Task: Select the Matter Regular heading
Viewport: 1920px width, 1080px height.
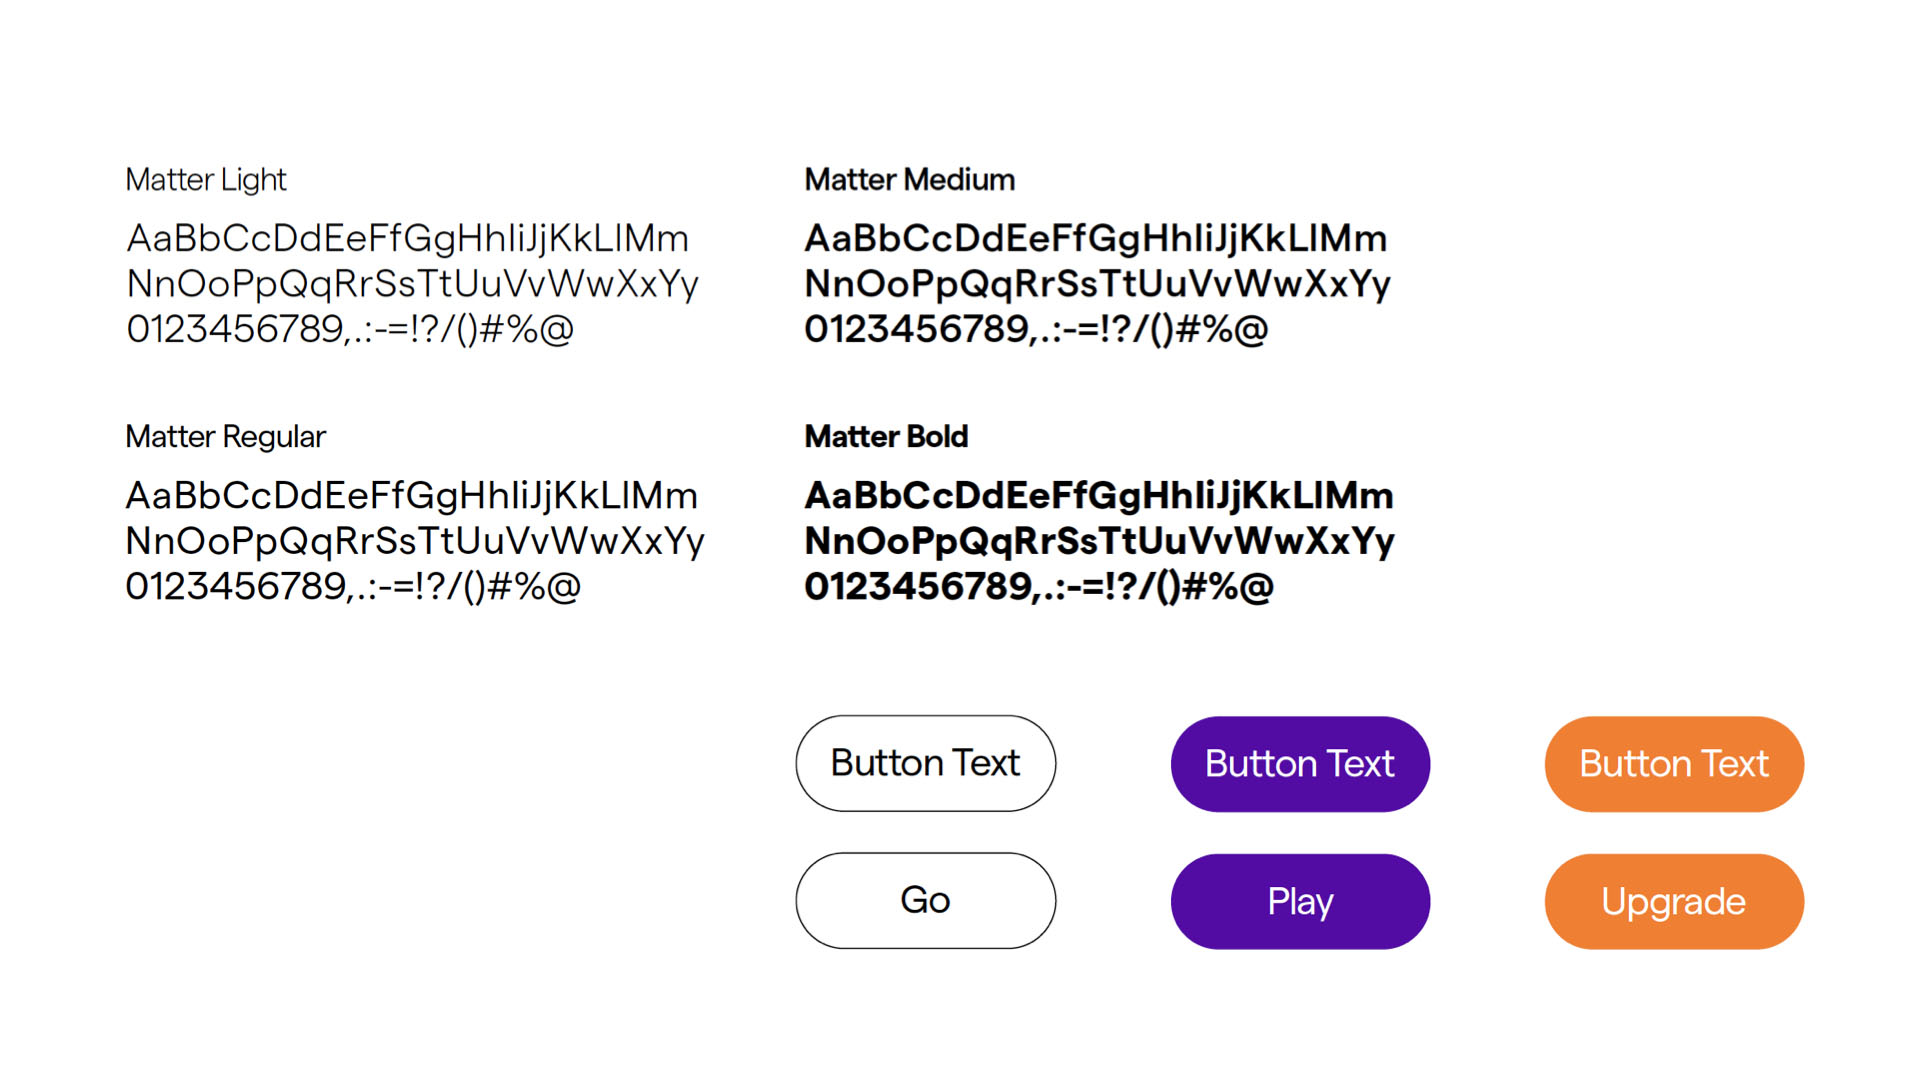Action: (225, 437)
